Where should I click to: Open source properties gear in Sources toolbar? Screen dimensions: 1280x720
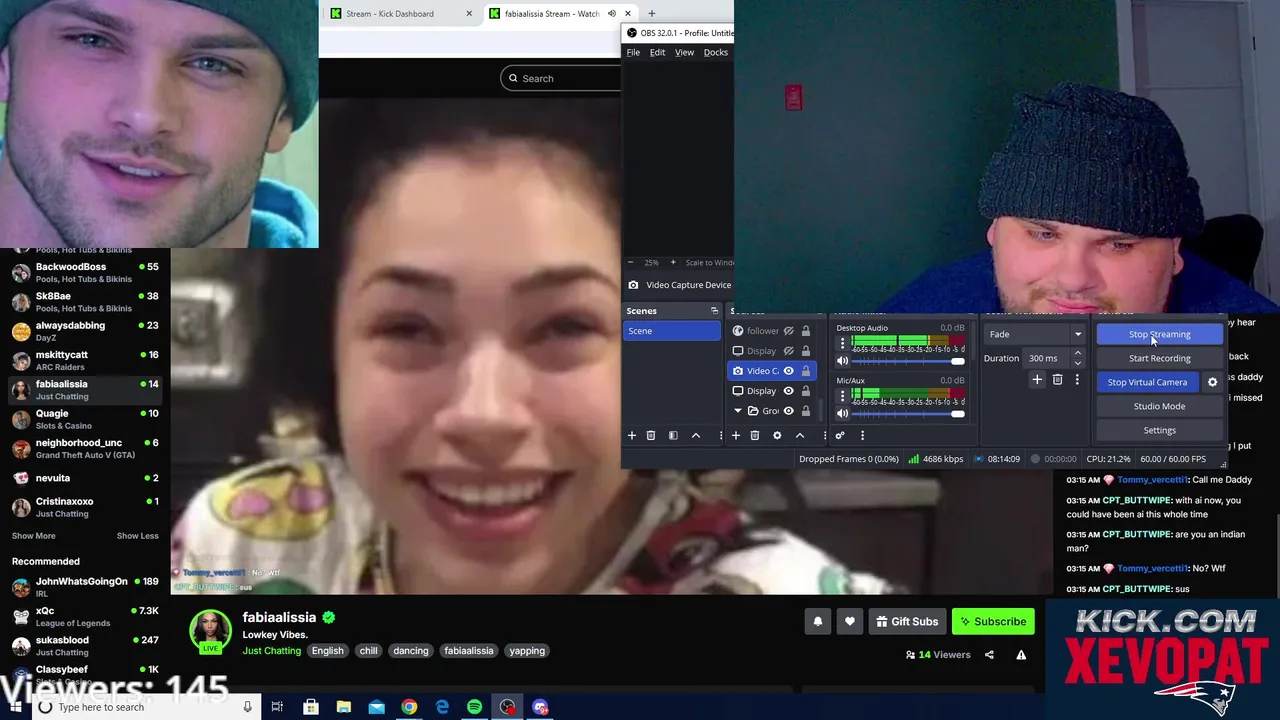(777, 436)
